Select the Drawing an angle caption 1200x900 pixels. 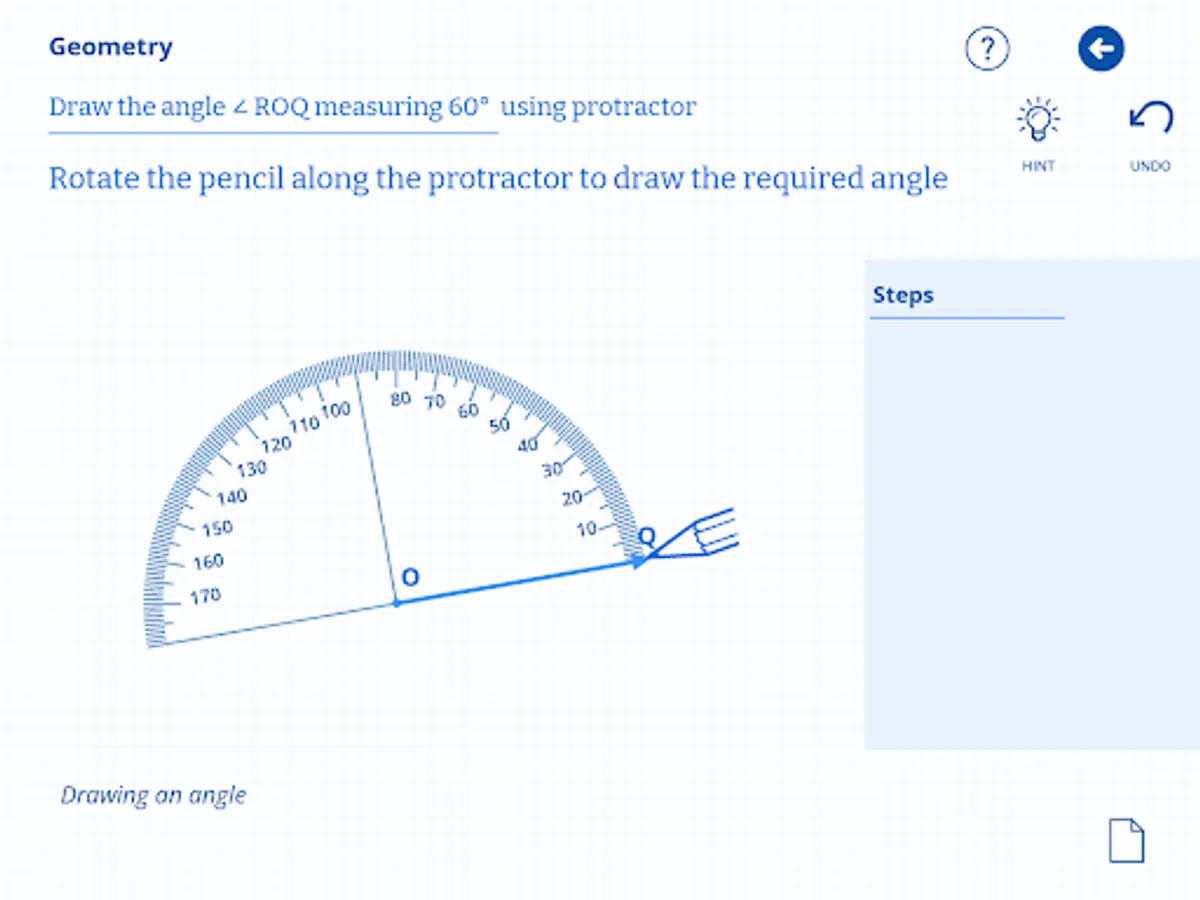pos(153,795)
